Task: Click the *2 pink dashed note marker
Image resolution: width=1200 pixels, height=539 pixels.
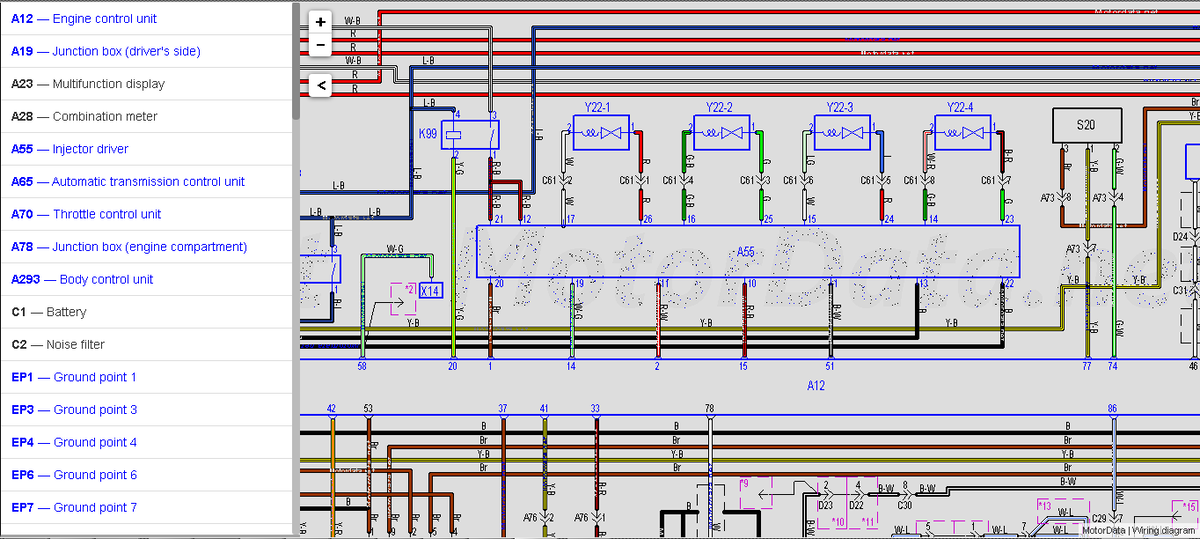Action: [404, 297]
